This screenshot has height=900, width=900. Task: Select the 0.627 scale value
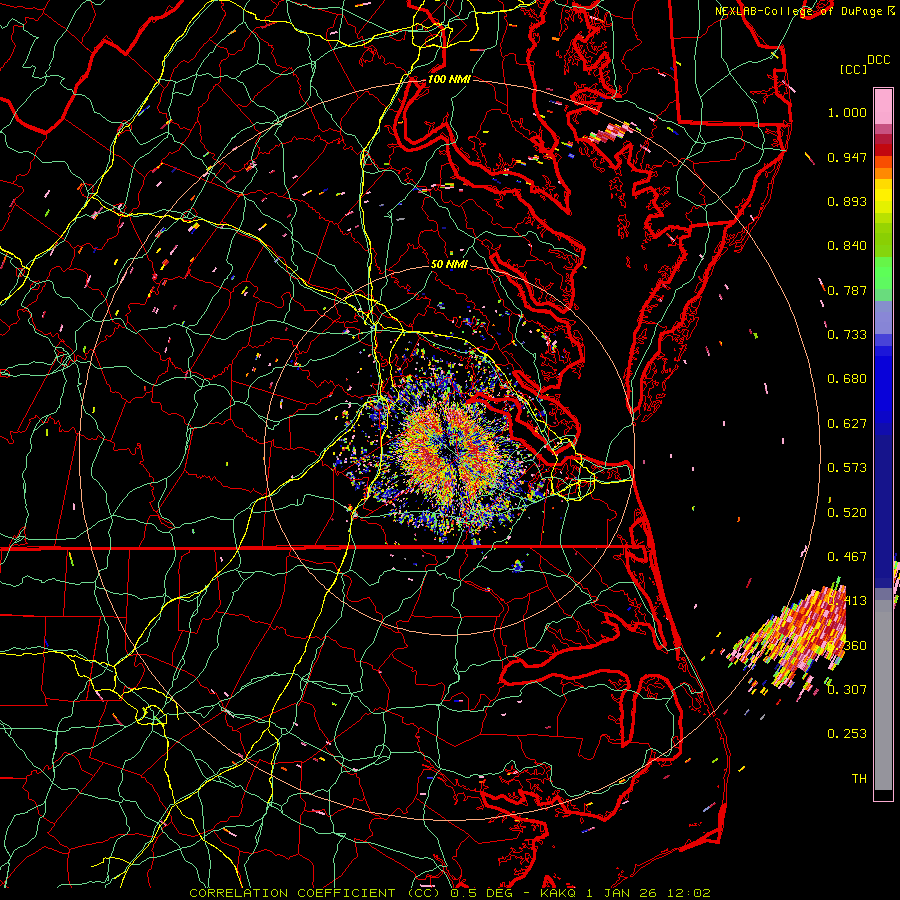[x=847, y=424]
